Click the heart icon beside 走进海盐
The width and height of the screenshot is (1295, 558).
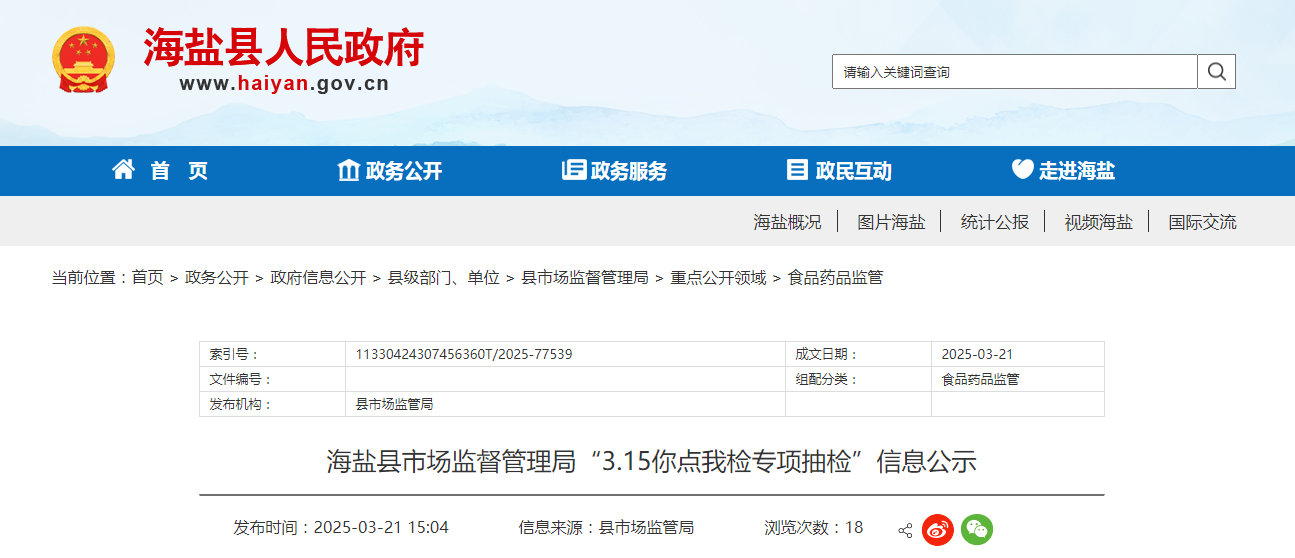pyautogui.click(x=1022, y=169)
